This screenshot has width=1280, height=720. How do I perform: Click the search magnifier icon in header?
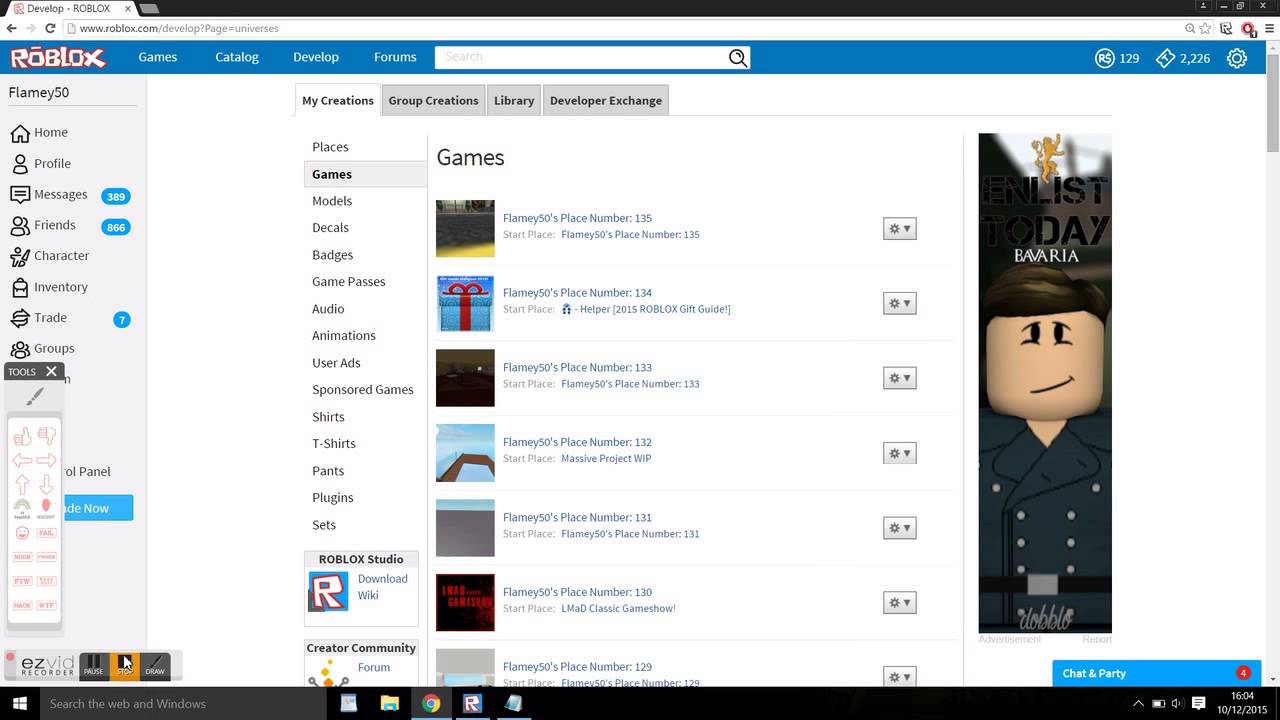point(737,58)
